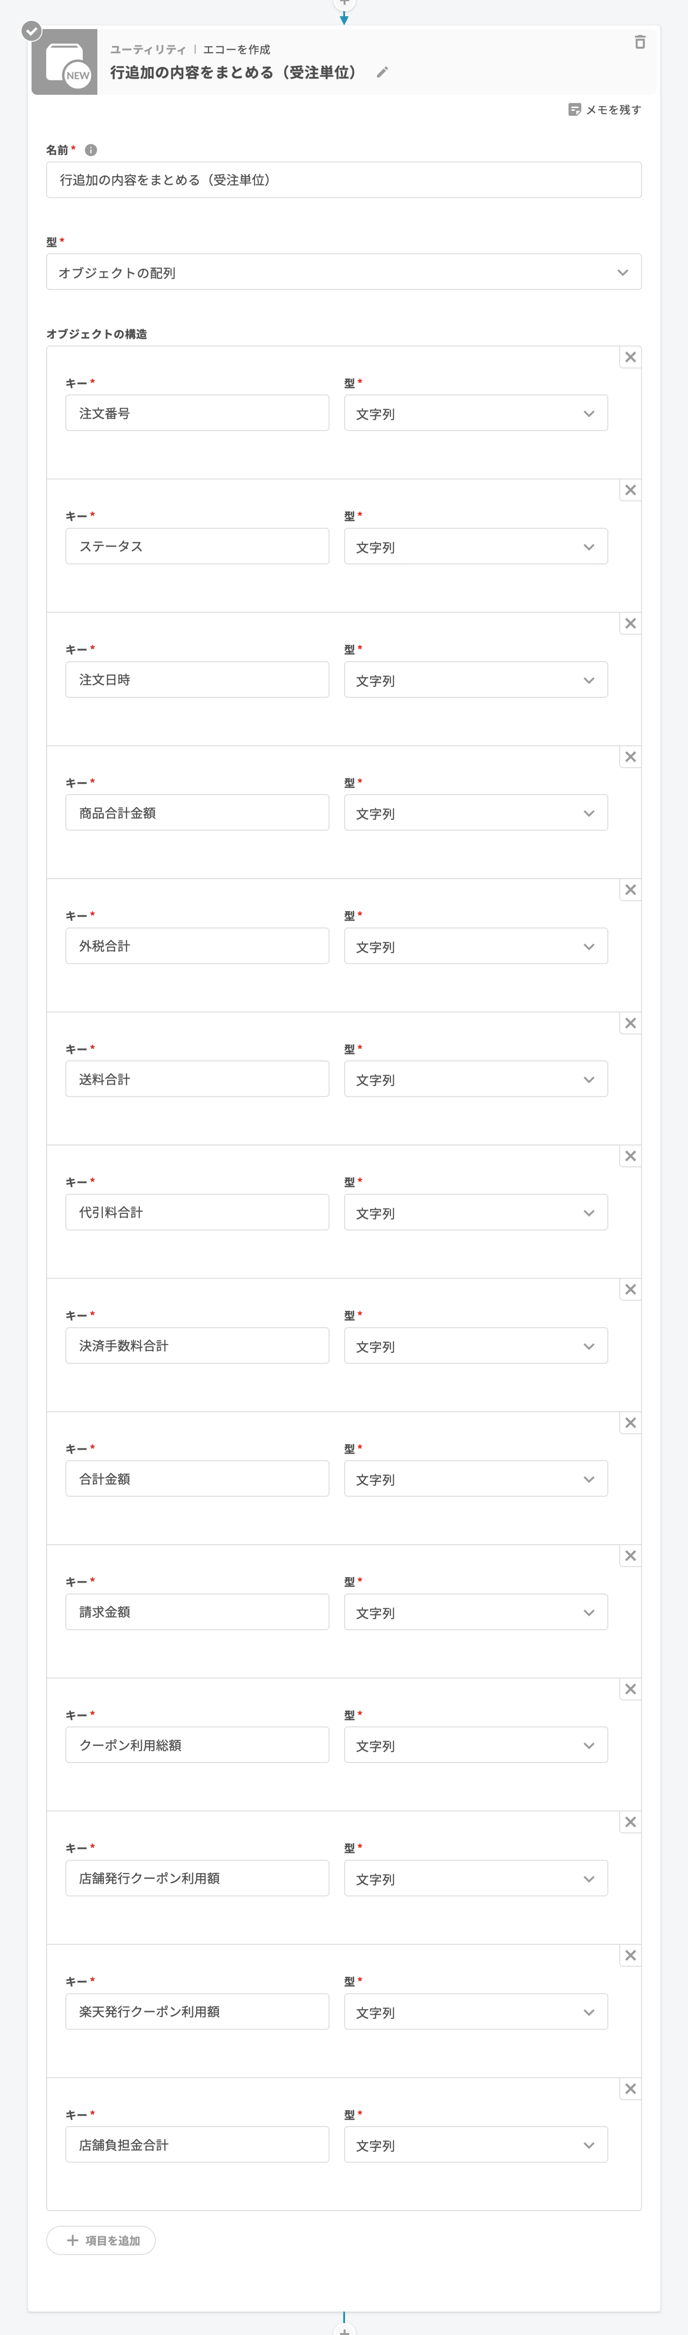This screenshot has width=688, height=2335.
Task: Click the メモを残す memo icon
Action: [574, 110]
